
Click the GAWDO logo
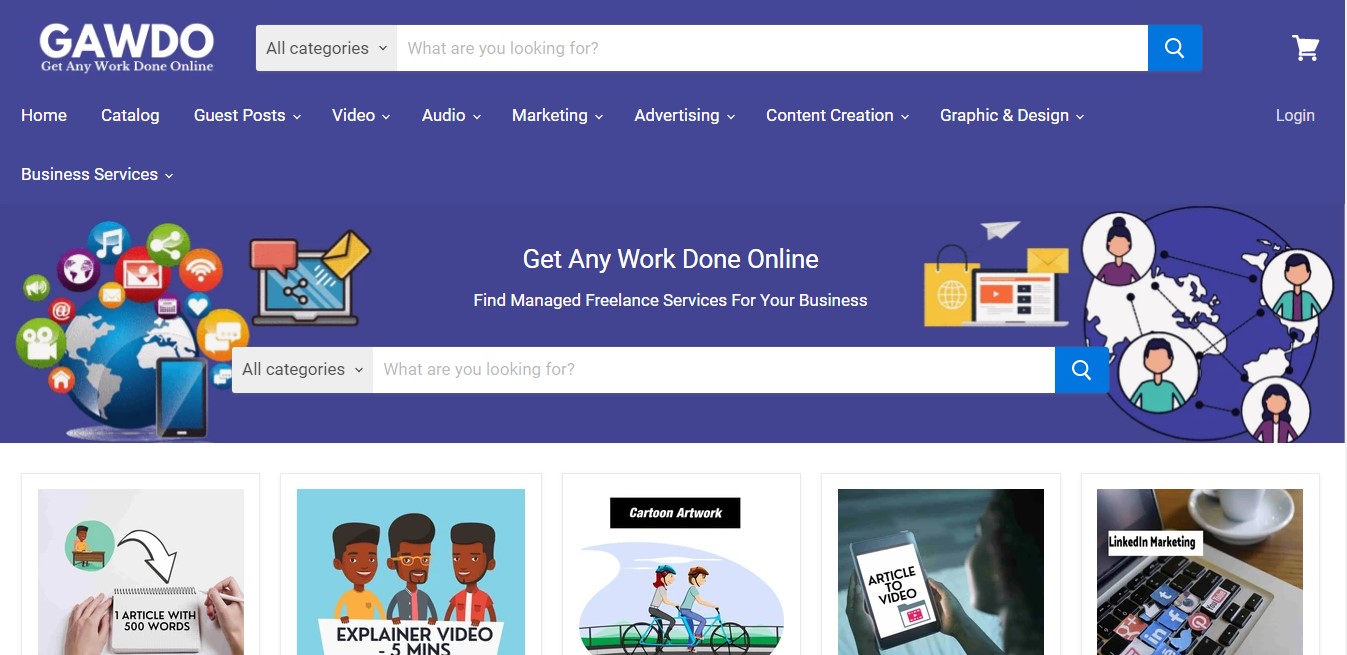[127, 48]
